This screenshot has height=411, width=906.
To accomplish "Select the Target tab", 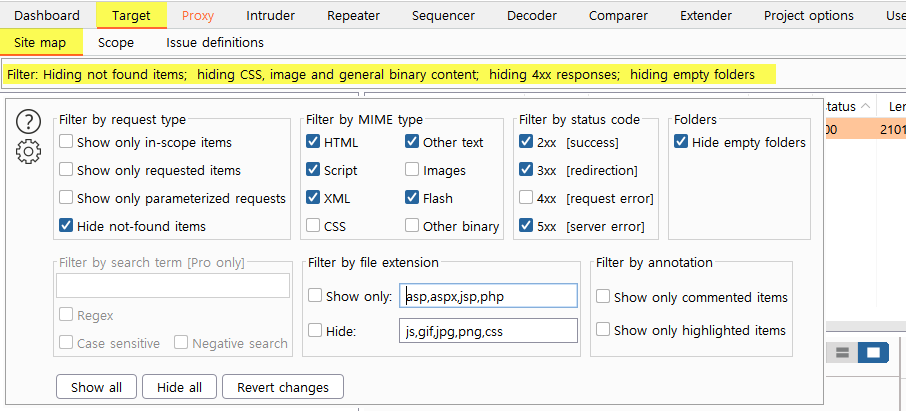I will pos(131,16).
